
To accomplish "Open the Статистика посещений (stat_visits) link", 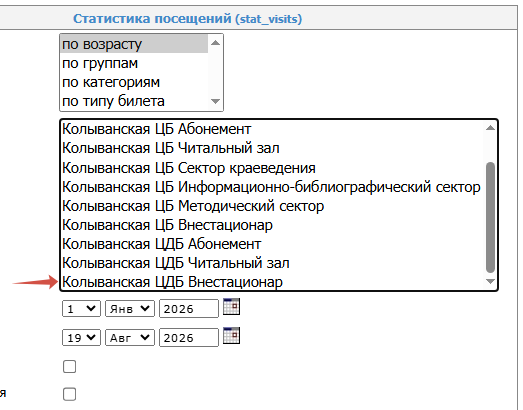I will point(187,19).
